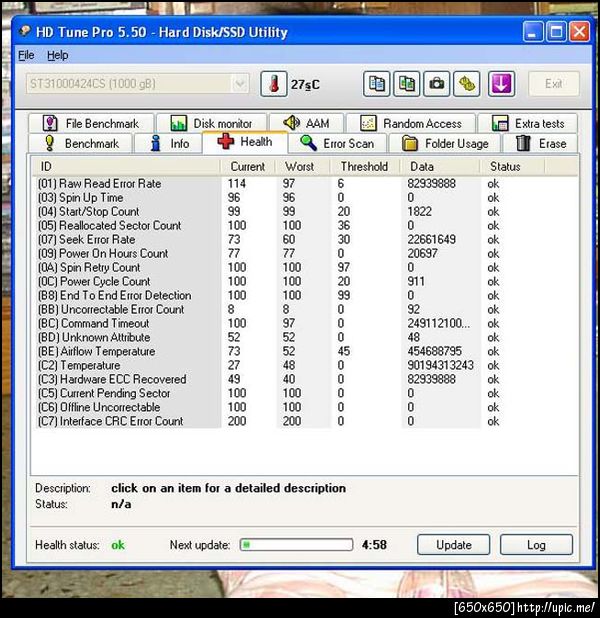The width and height of the screenshot is (600, 618).
Task: Select the Uncorrectable Error Count row
Action: pyautogui.click(x=304, y=309)
